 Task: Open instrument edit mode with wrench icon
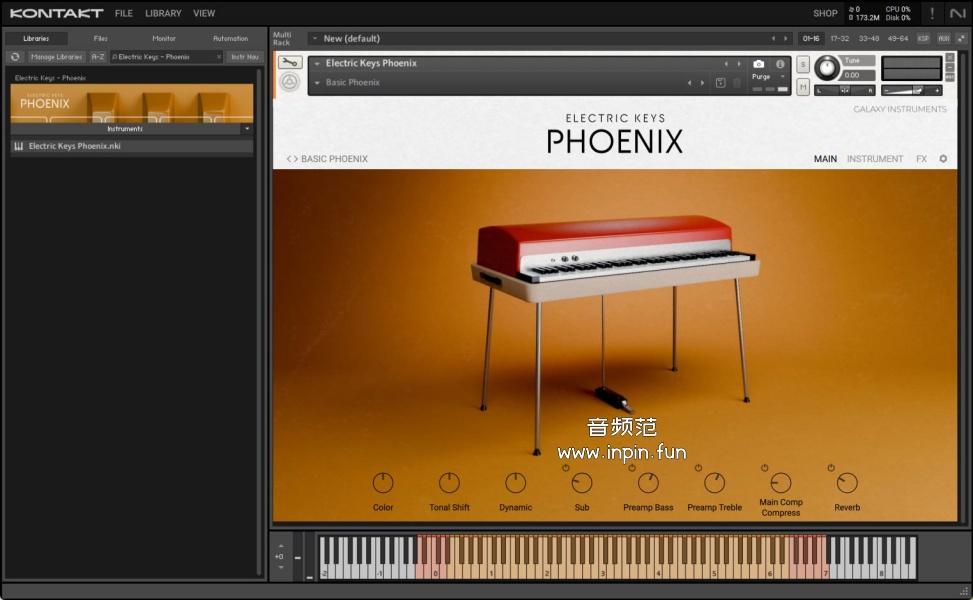tap(290, 62)
